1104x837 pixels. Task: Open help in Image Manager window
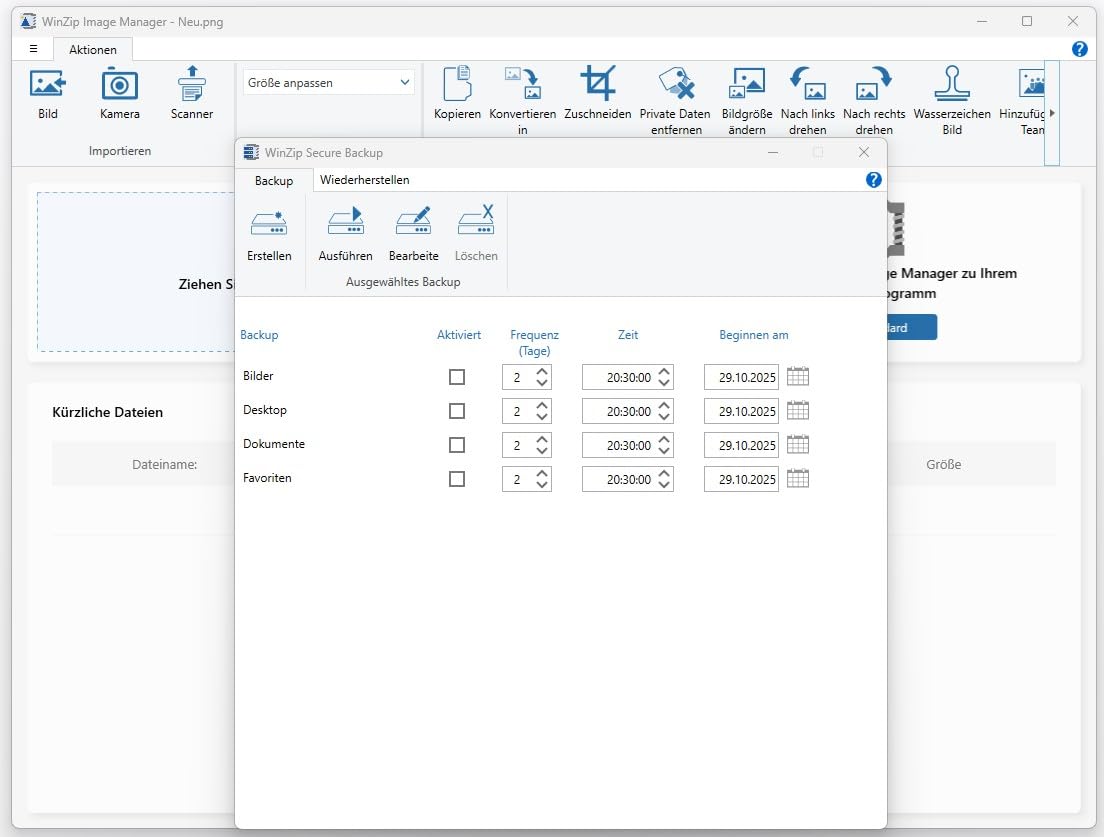(1079, 49)
